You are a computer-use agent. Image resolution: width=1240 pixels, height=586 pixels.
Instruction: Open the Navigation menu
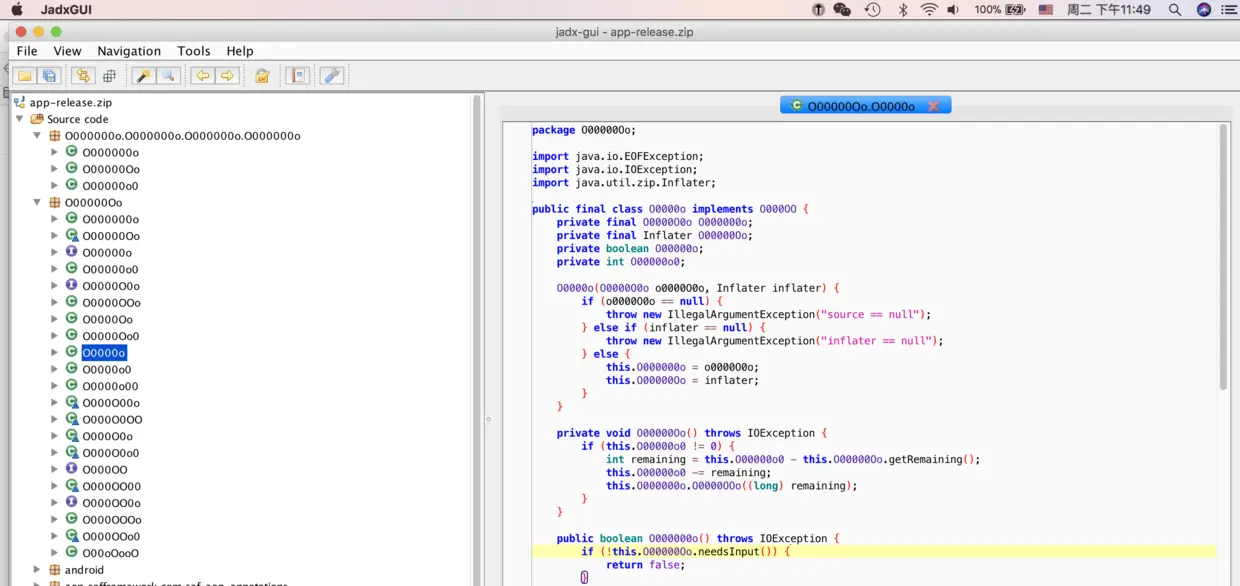click(129, 51)
